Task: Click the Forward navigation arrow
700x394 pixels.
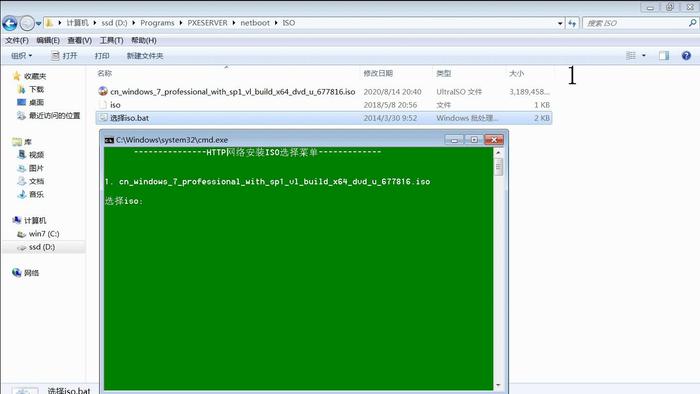Action: coord(27,23)
